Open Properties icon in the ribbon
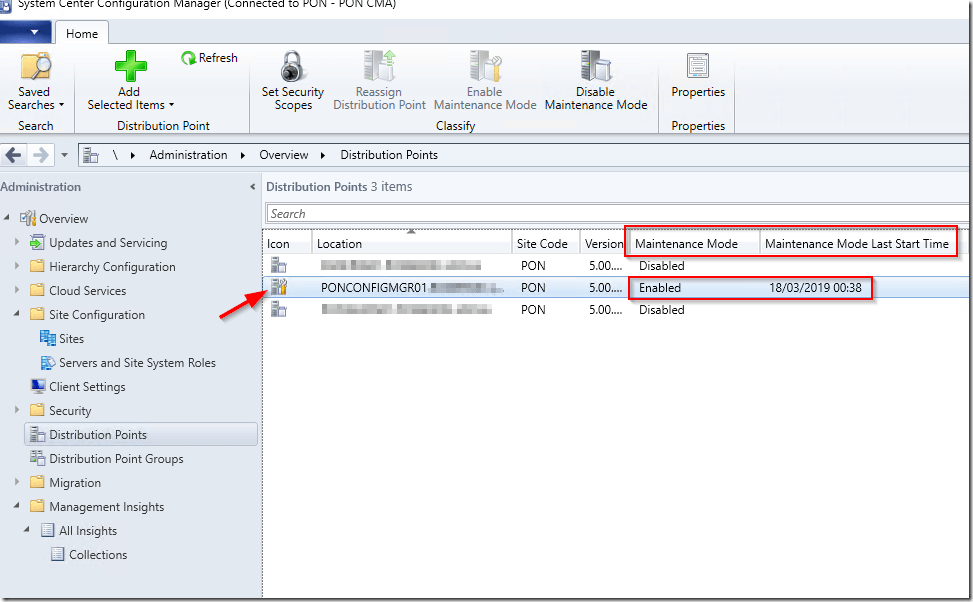973x602 pixels. pyautogui.click(x=697, y=68)
